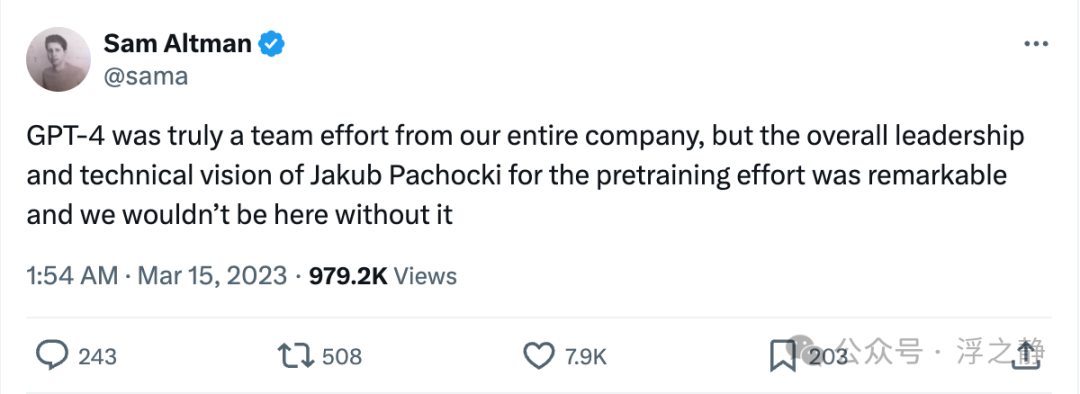
Task: Open the @sama handle link
Action: [x=145, y=76]
